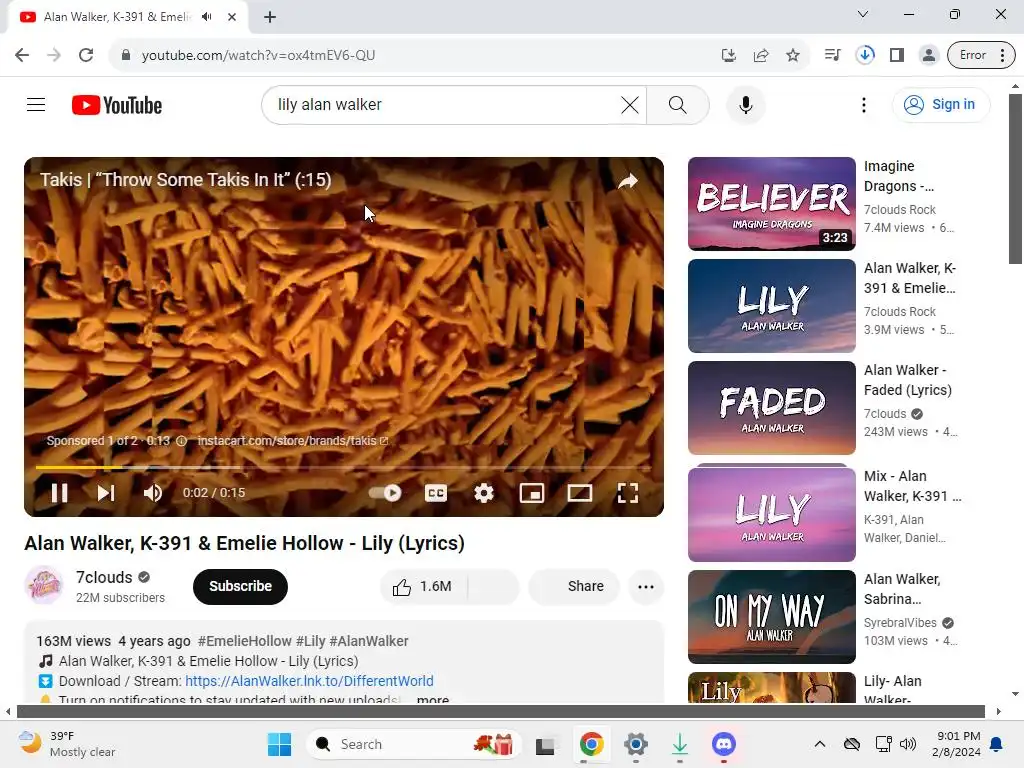Search with your voice microphone button
This screenshot has height=768, width=1024.
point(745,104)
